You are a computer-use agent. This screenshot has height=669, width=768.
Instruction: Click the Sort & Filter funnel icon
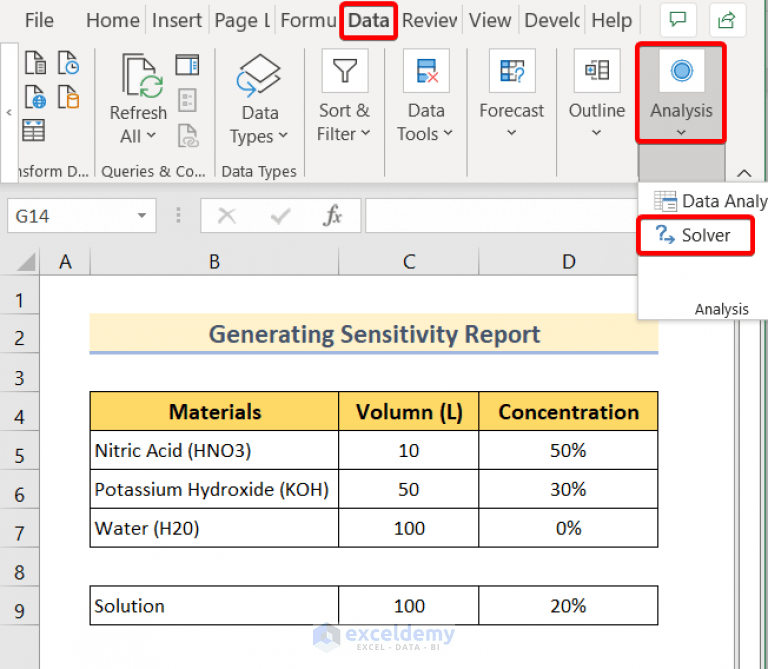(x=345, y=71)
